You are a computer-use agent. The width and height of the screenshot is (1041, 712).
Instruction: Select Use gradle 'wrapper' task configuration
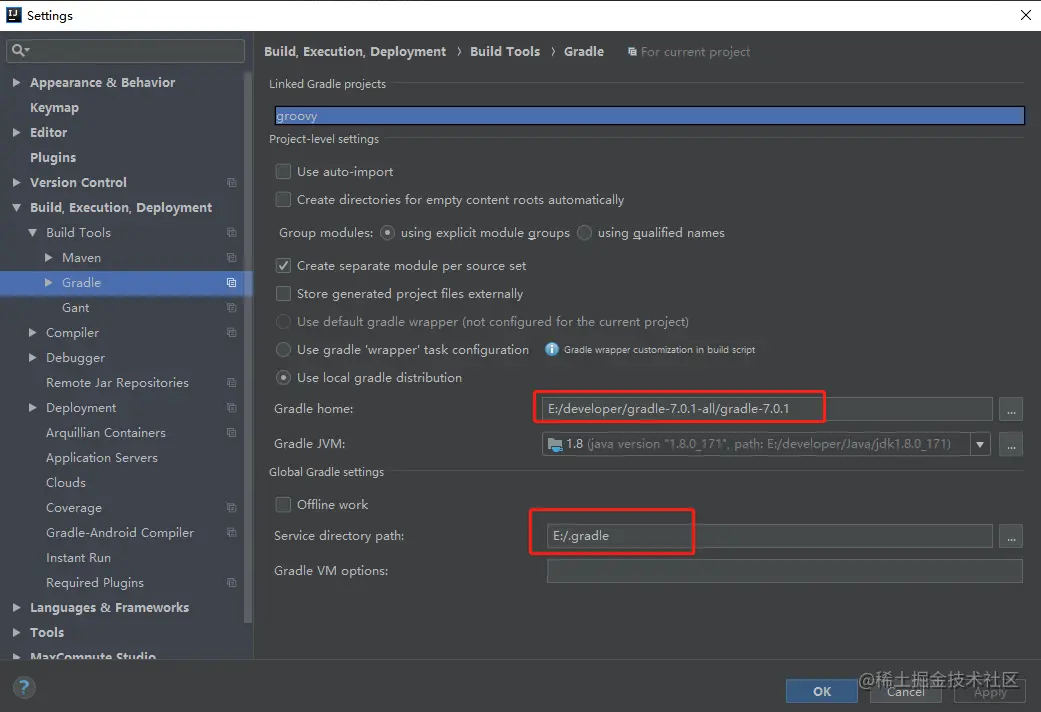[283, 349]
